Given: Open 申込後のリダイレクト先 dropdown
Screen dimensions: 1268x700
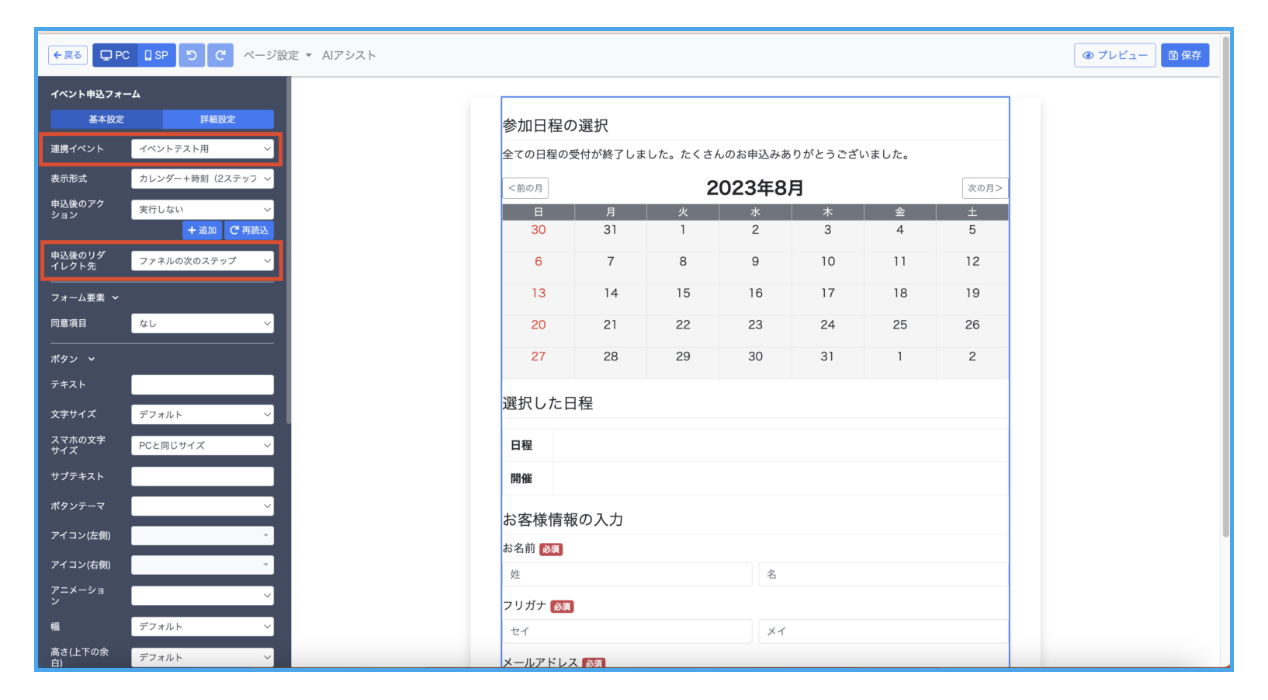Looking at the screenshot, I should (202, 261).
